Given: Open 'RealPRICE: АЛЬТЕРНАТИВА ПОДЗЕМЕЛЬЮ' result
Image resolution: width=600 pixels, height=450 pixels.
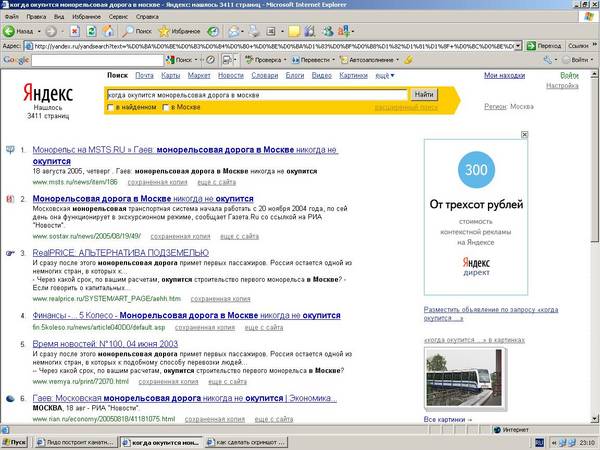Looking at the screenshot, I should [x=121, y=253].
